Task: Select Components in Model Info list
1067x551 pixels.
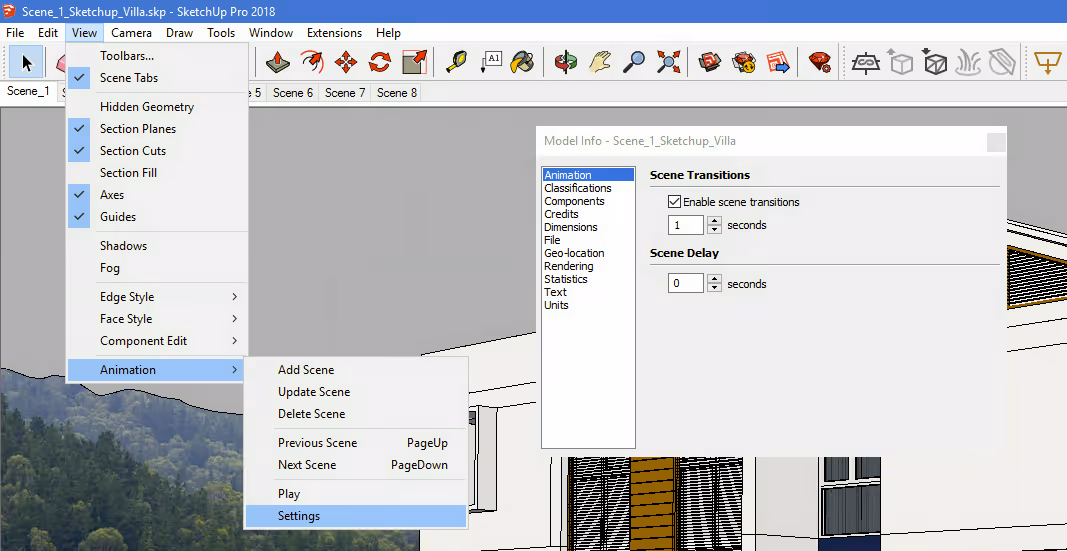Action: pyautogui.click(x=588, y=201)
